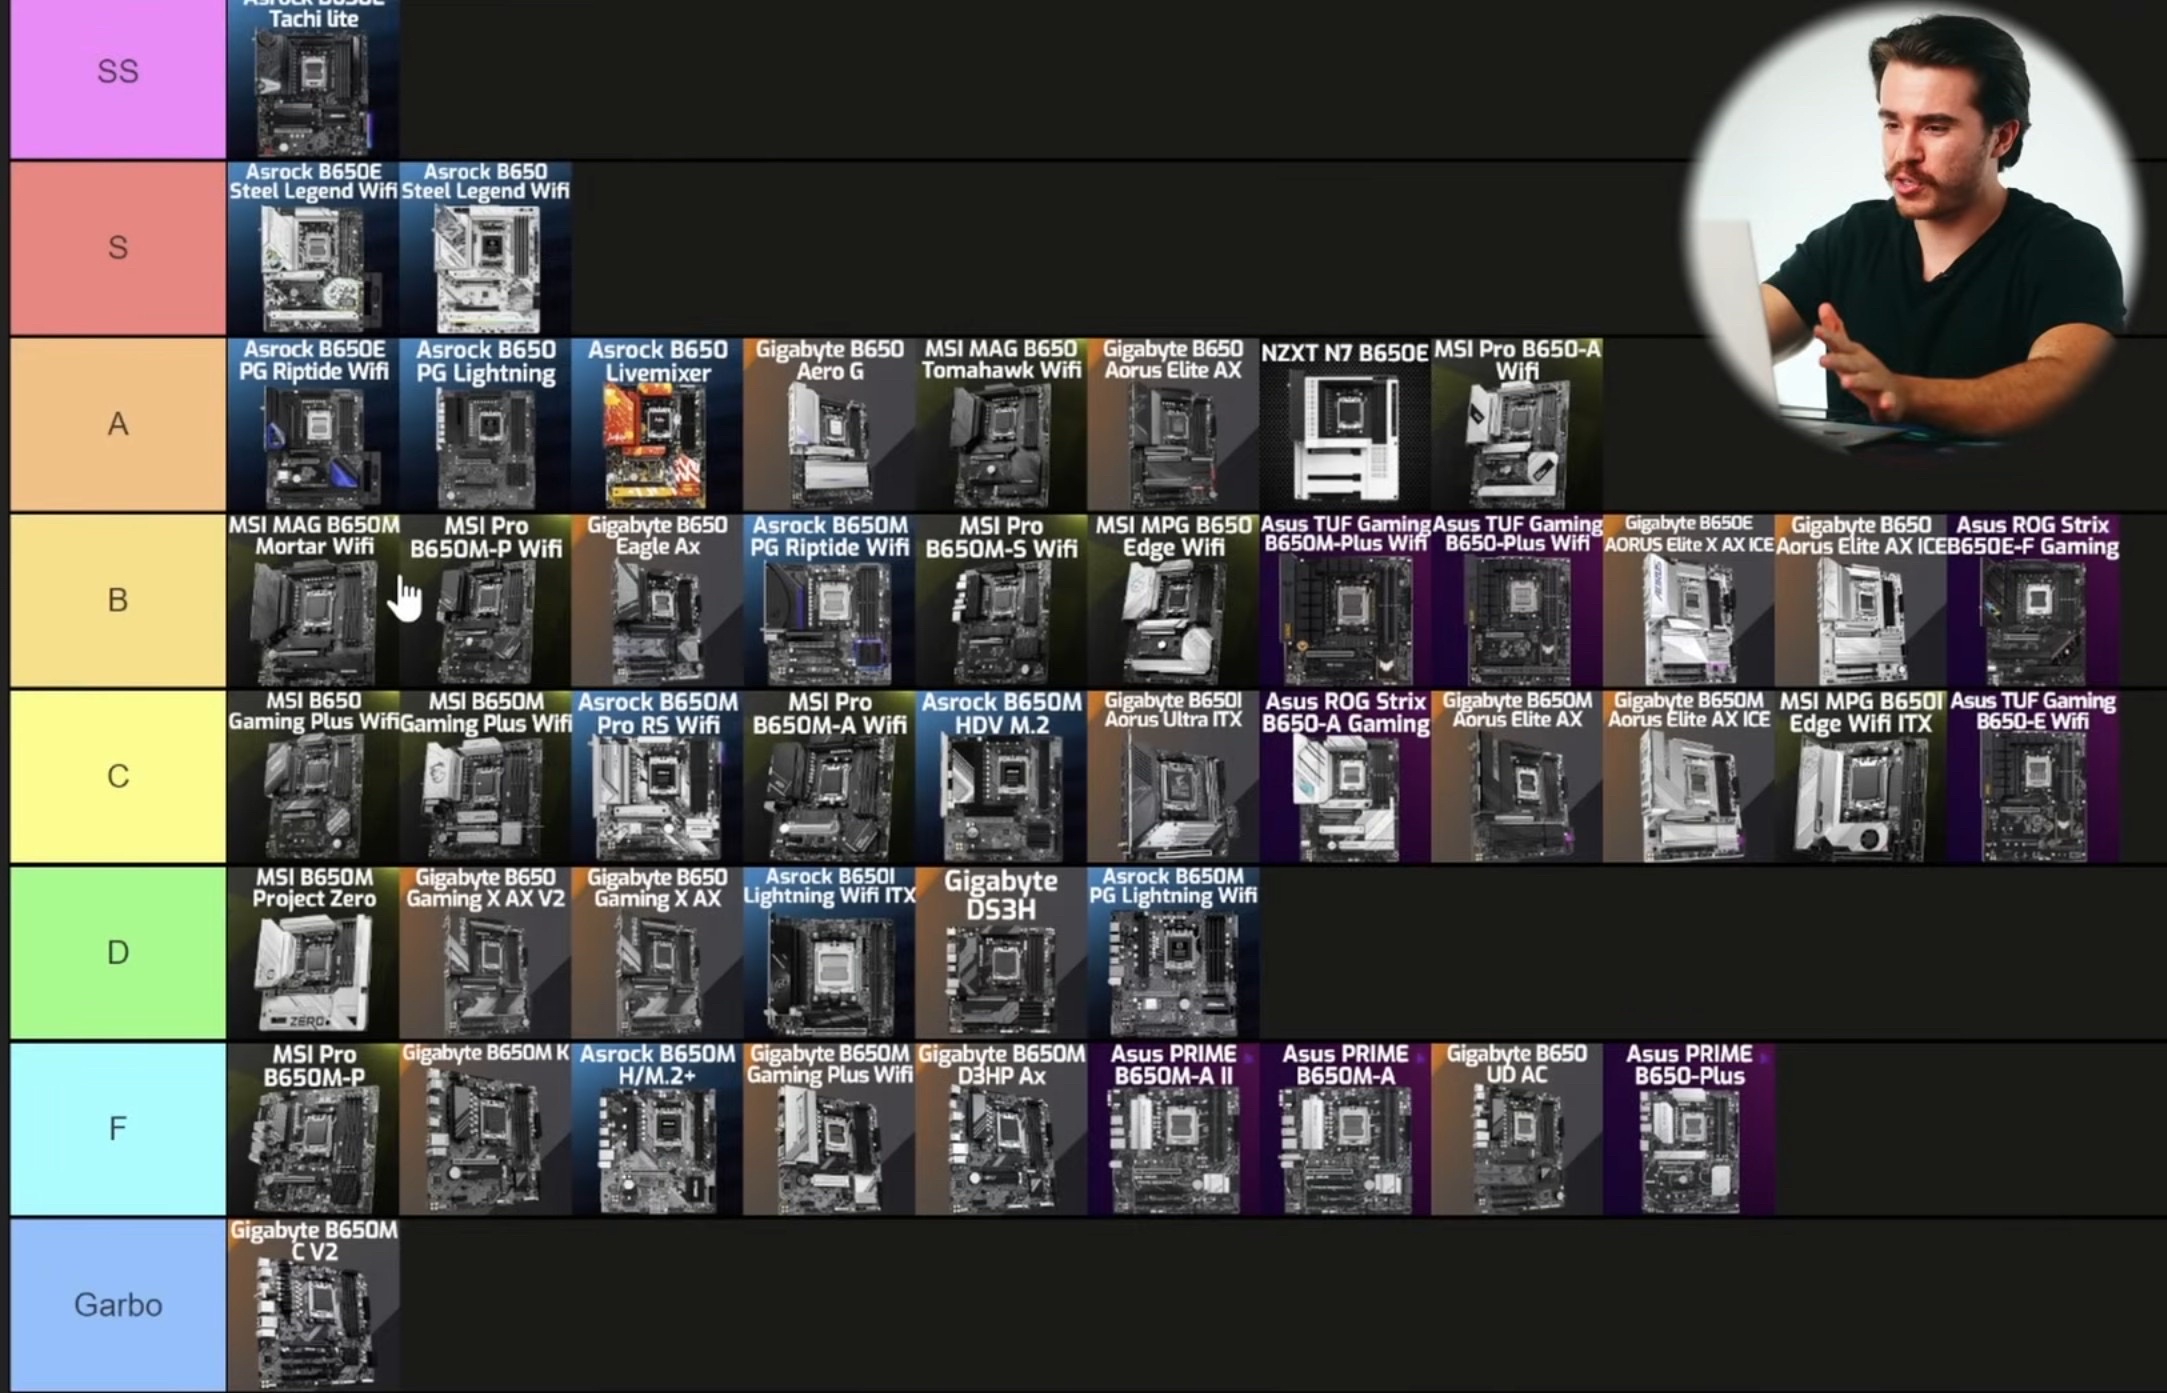Click the S tier label
The image size is (2167, 1393).
click(118, 247)
